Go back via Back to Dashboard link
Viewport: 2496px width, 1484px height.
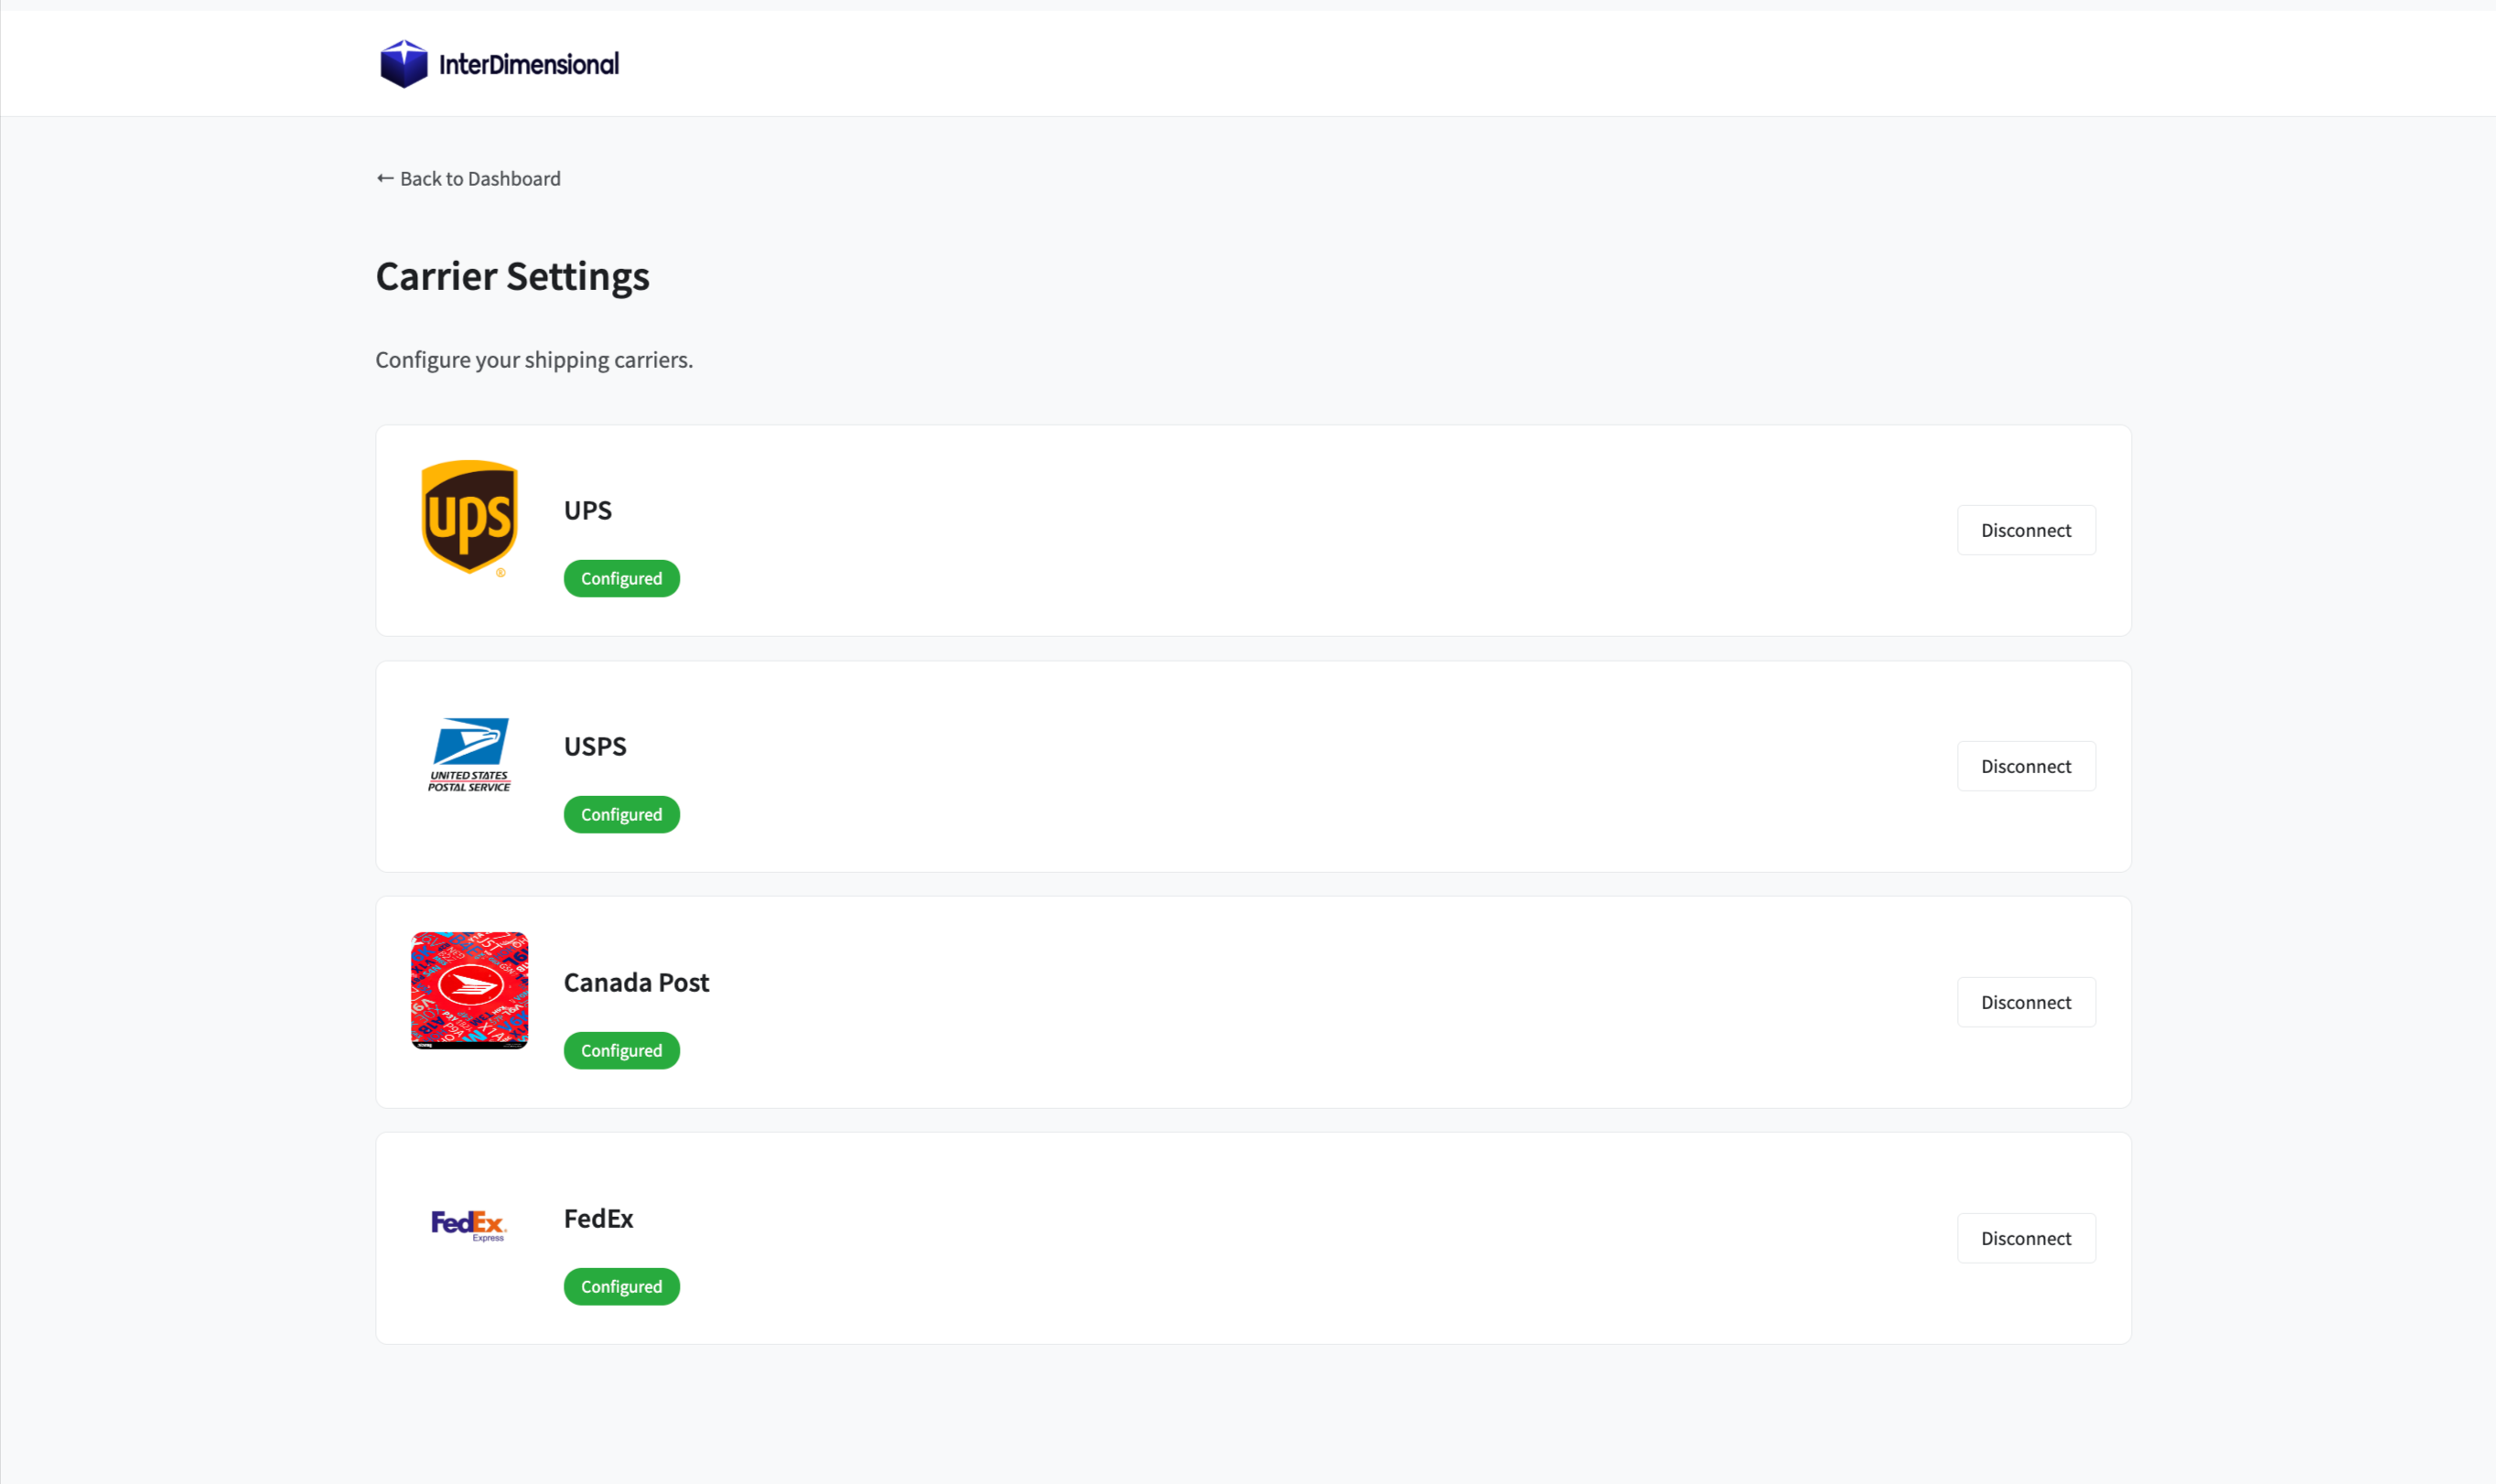(x=468, y=178)
